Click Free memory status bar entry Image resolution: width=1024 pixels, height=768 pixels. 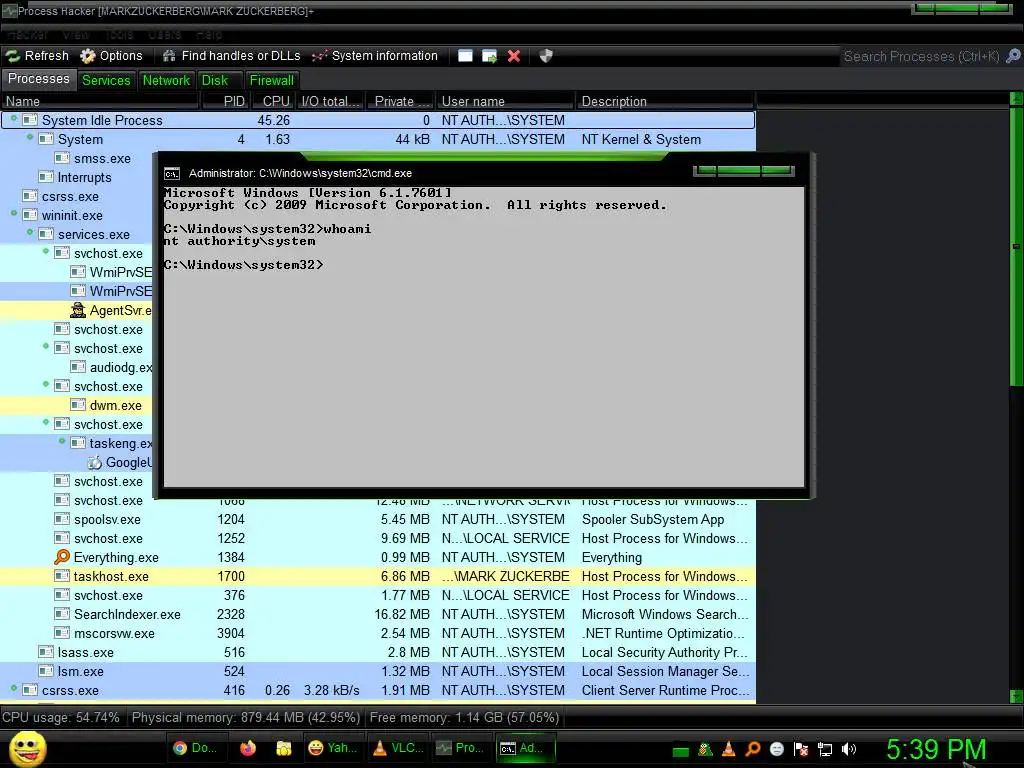tap(464, 718)
